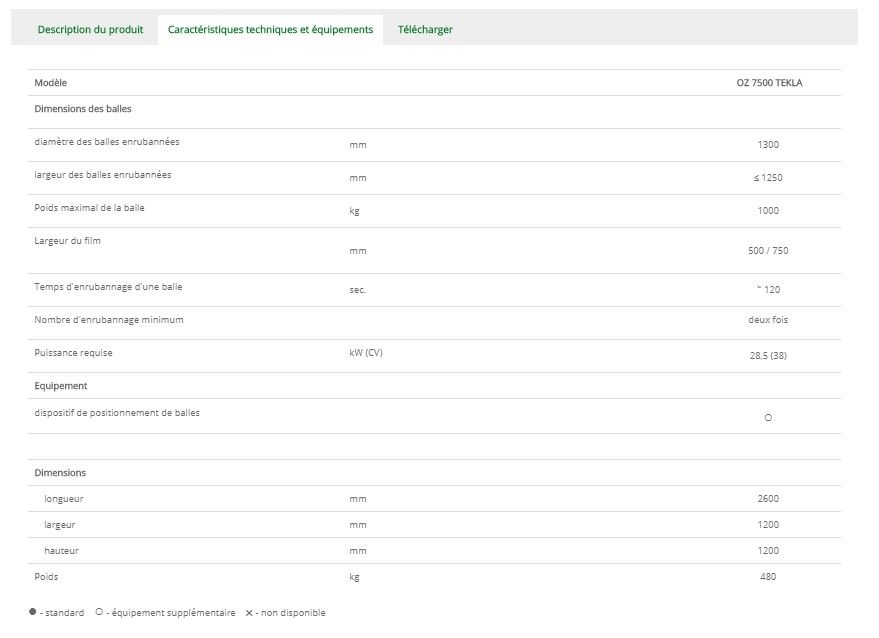Click the deux fois value
This screenshot has height=638, width=879.
coord(768,320)
